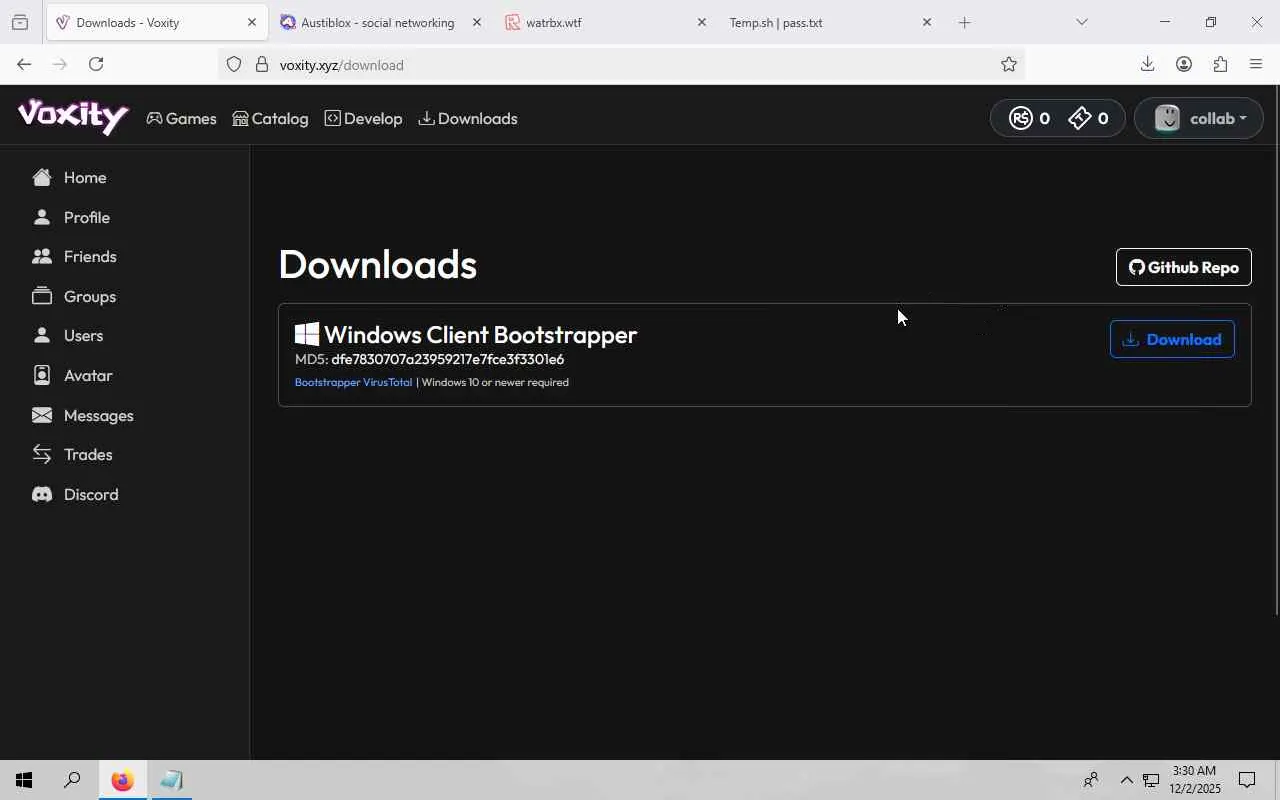Show hidden system tray icons
Viewport: 1280px width, 800px height.
[1126, 780]
